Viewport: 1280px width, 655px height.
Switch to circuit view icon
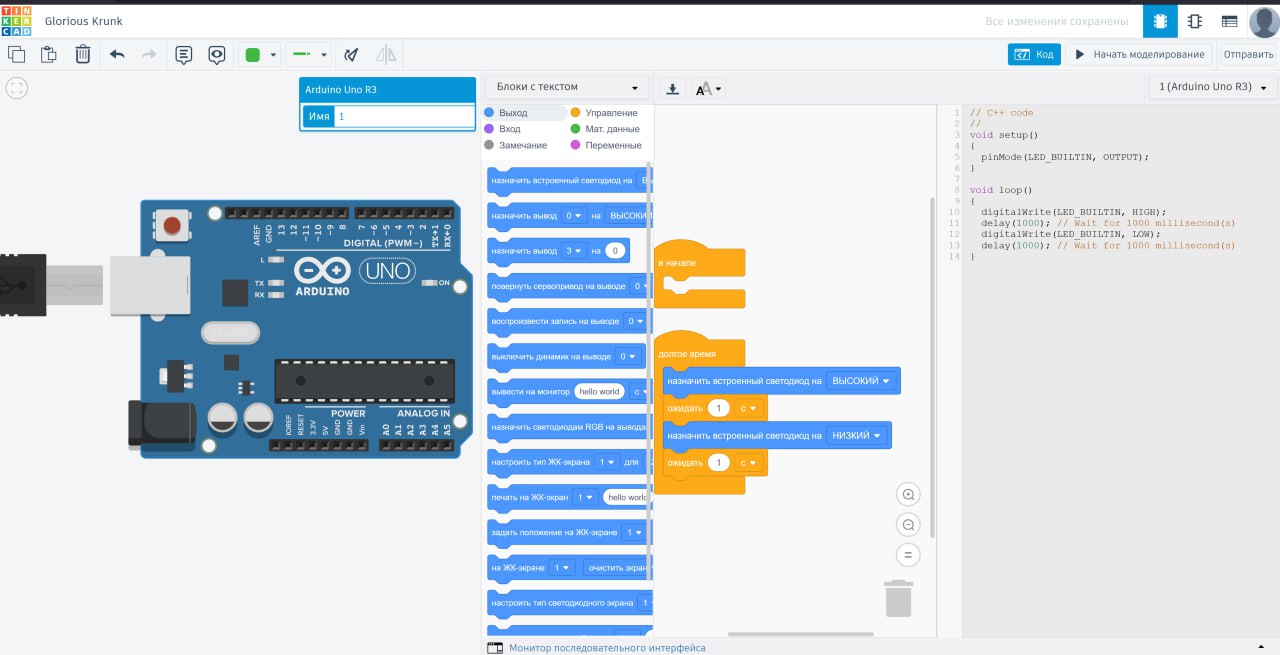point(1160,21)
